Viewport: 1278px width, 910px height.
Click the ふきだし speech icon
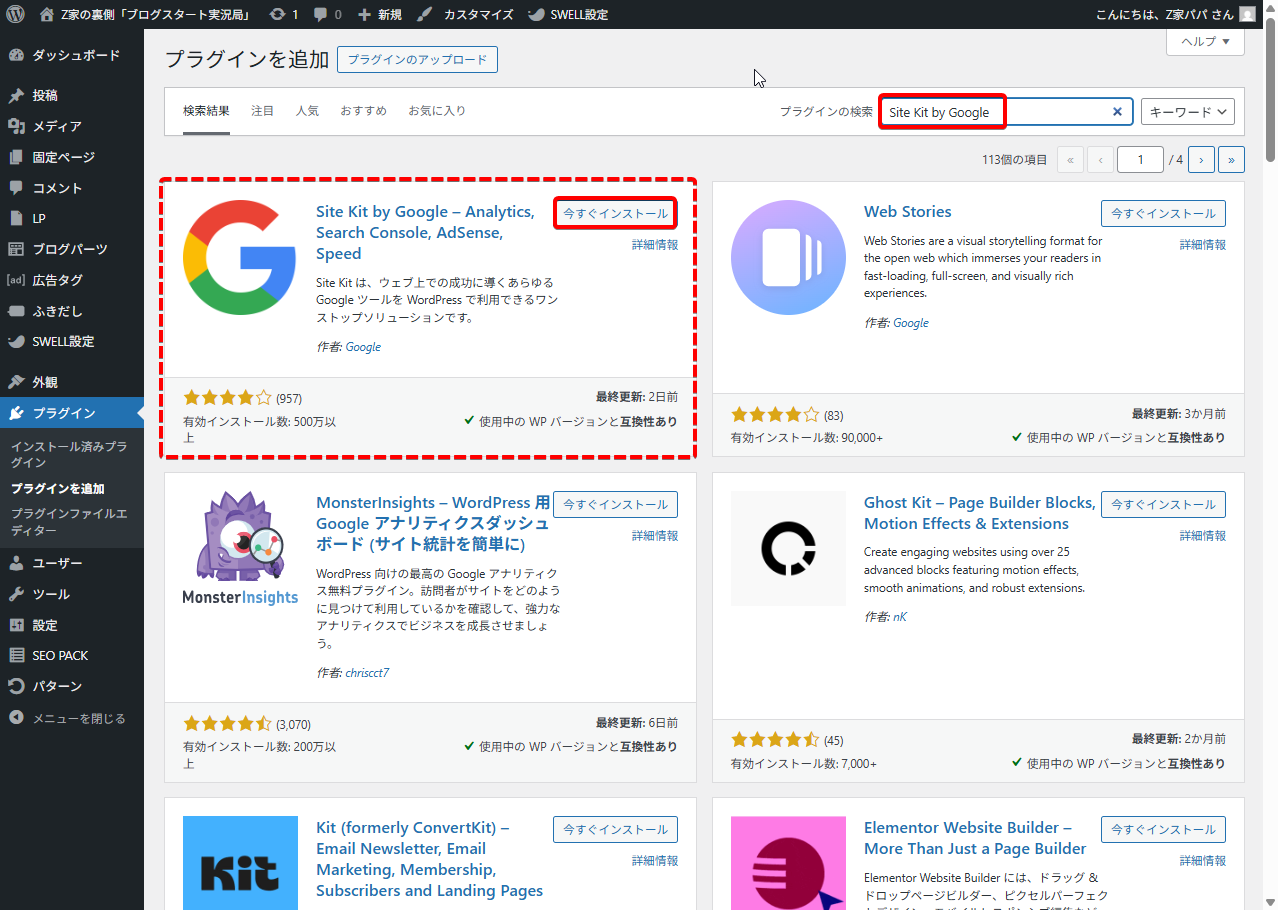click(16, 311)
